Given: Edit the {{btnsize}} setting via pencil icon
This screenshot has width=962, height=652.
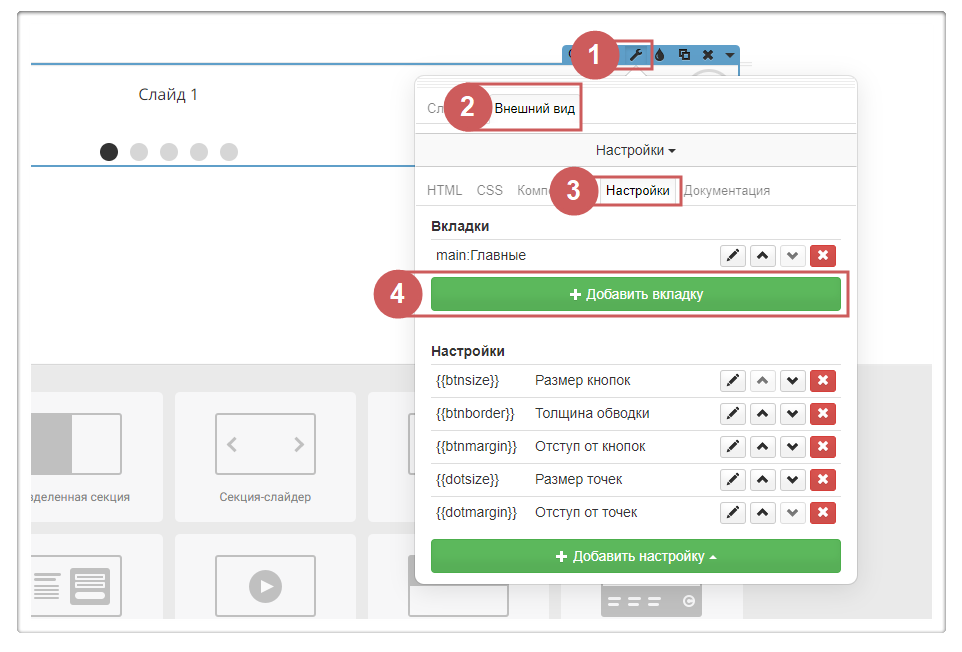Looking at the screenshot, I should pos(733,381).
